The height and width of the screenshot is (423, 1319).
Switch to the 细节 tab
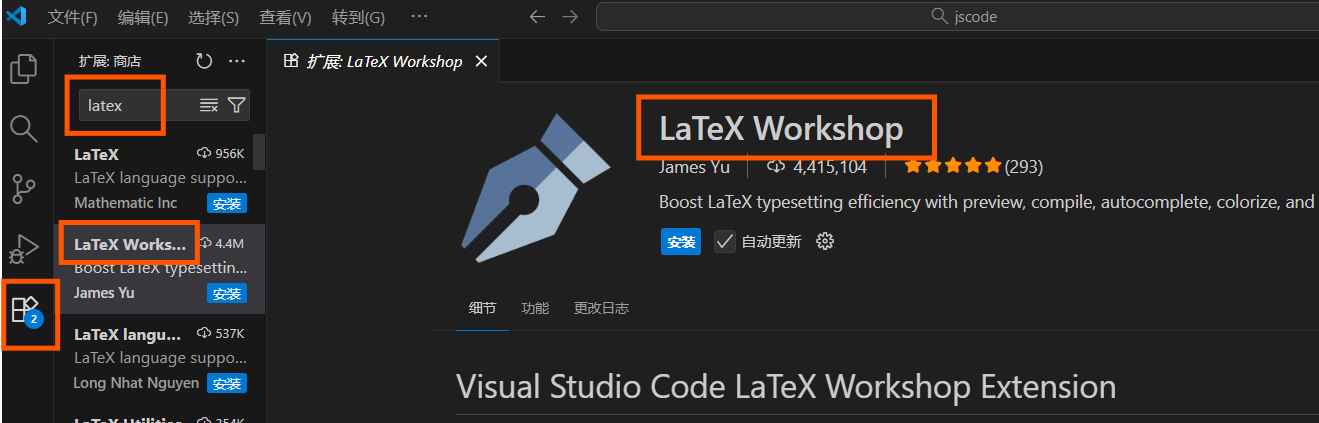[482, 308]
